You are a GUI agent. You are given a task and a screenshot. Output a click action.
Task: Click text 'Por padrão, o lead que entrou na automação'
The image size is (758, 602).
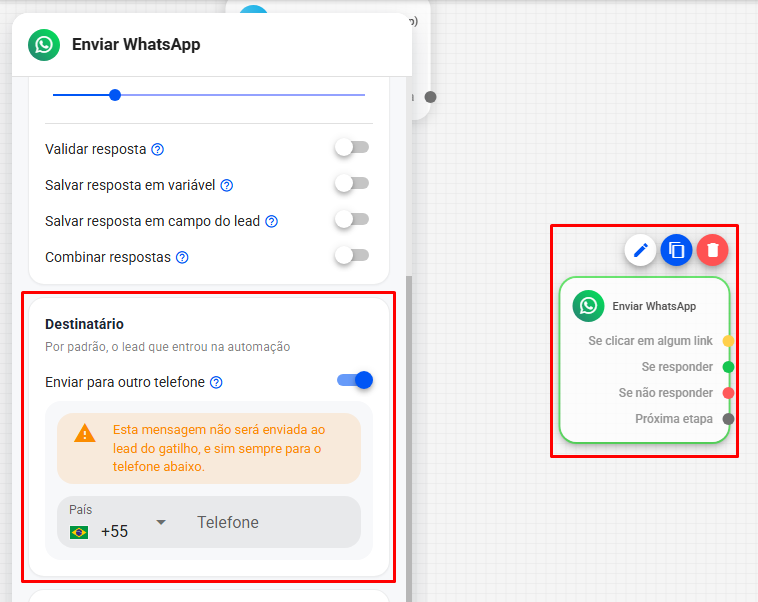pos(167,347)
